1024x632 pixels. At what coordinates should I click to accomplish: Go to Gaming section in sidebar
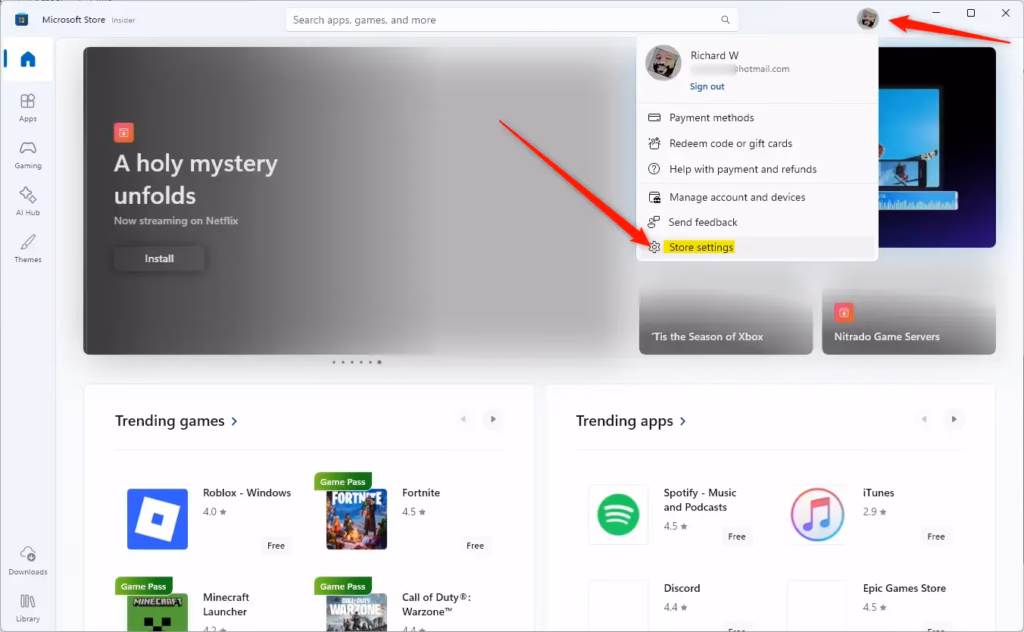pyautogui.click(x=28, y=153)
